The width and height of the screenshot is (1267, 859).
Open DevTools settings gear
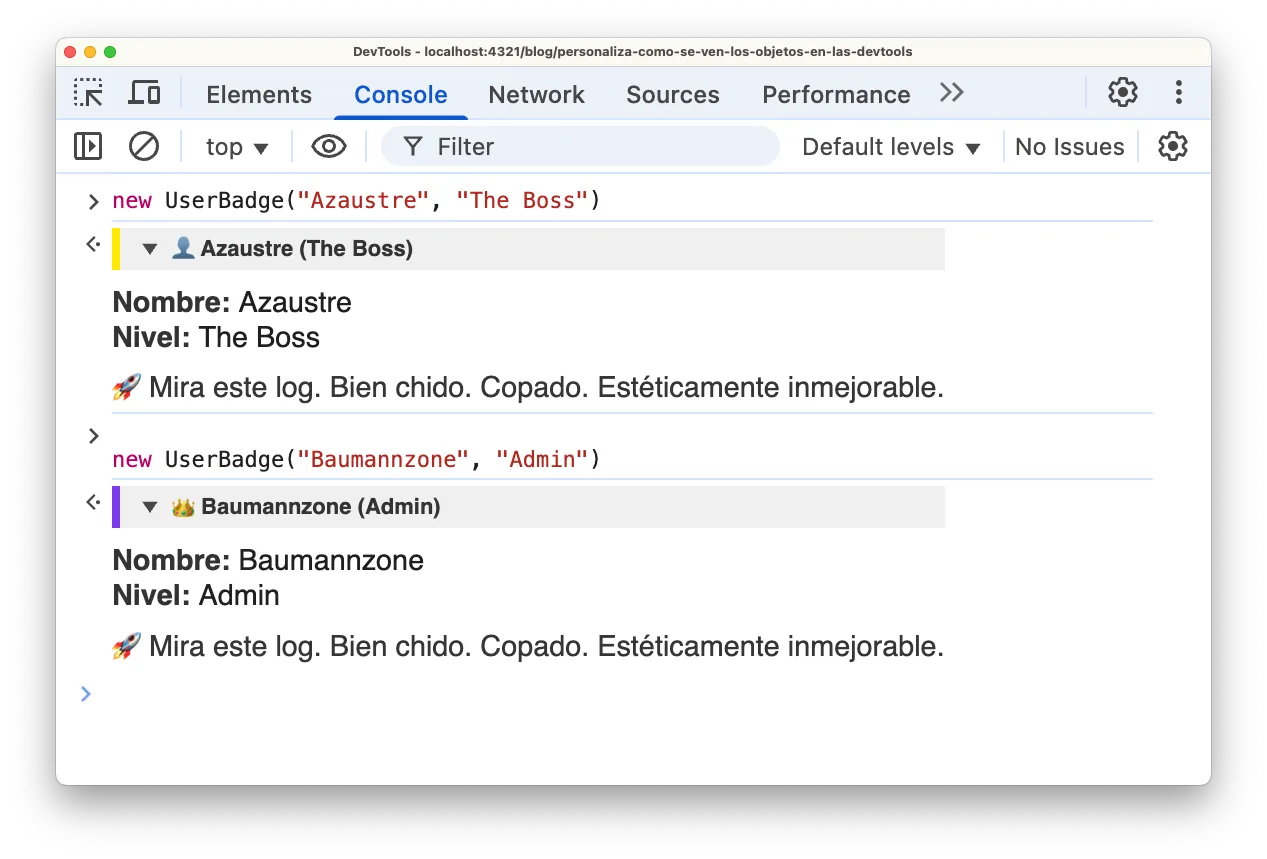point(1122,92)
